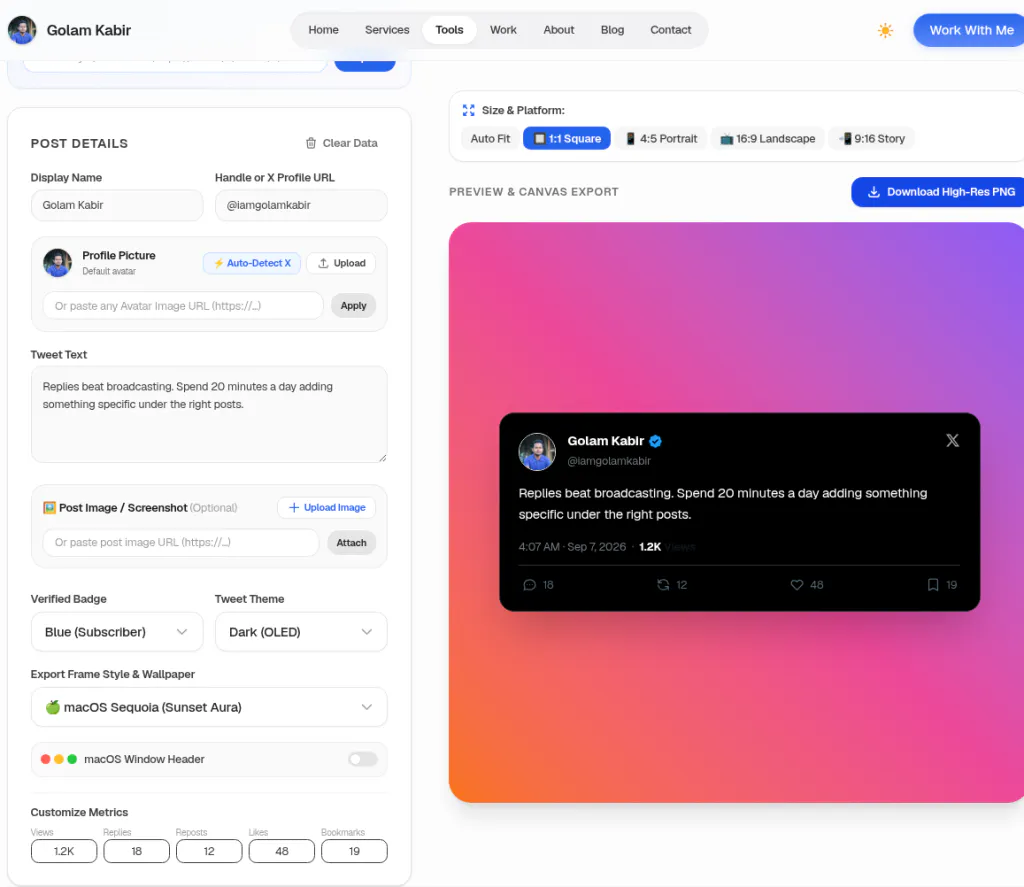Open Services nav item
Image resolution: width=1024 pixels, height=887 pixels.
pyautogui.click(x=387, y=30)
